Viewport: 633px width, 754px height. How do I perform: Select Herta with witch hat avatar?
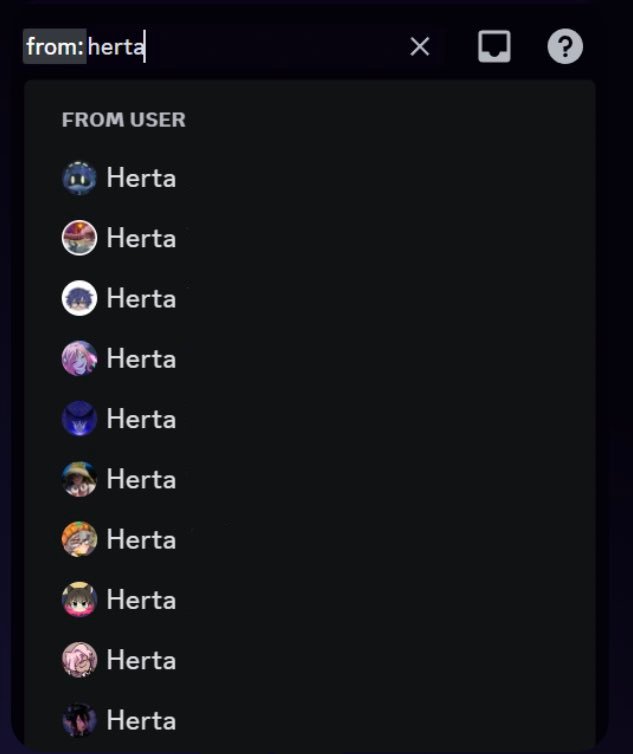pyautogui.click(x=310, y=479)
